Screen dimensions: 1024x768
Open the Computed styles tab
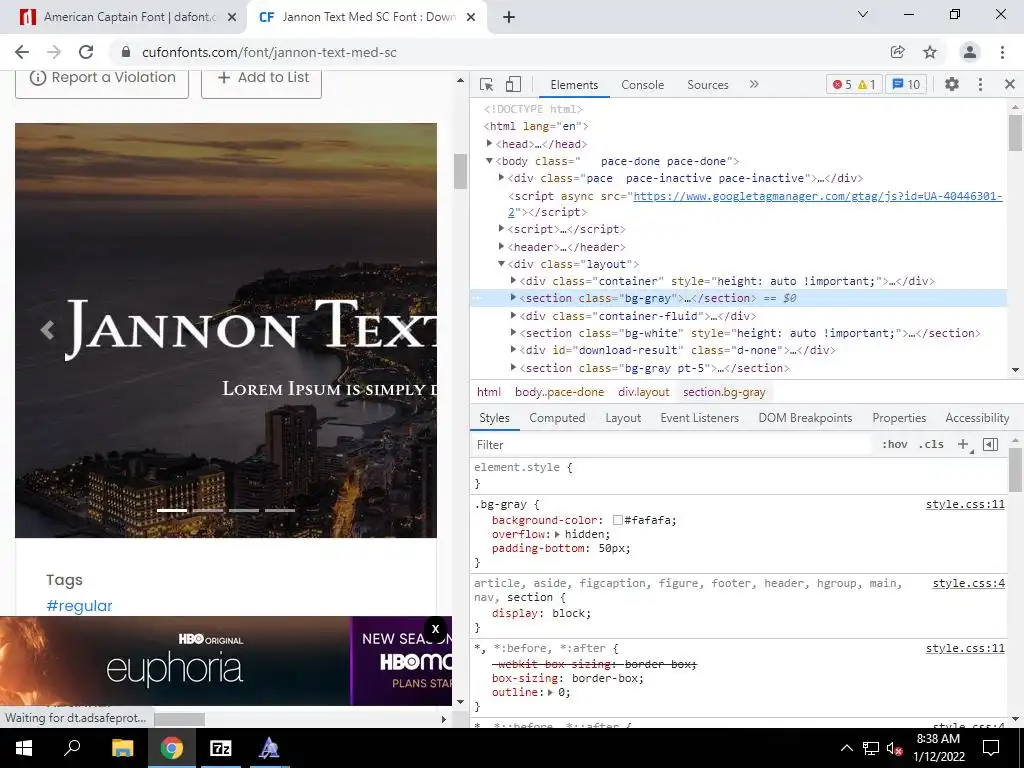click(557, 418)
